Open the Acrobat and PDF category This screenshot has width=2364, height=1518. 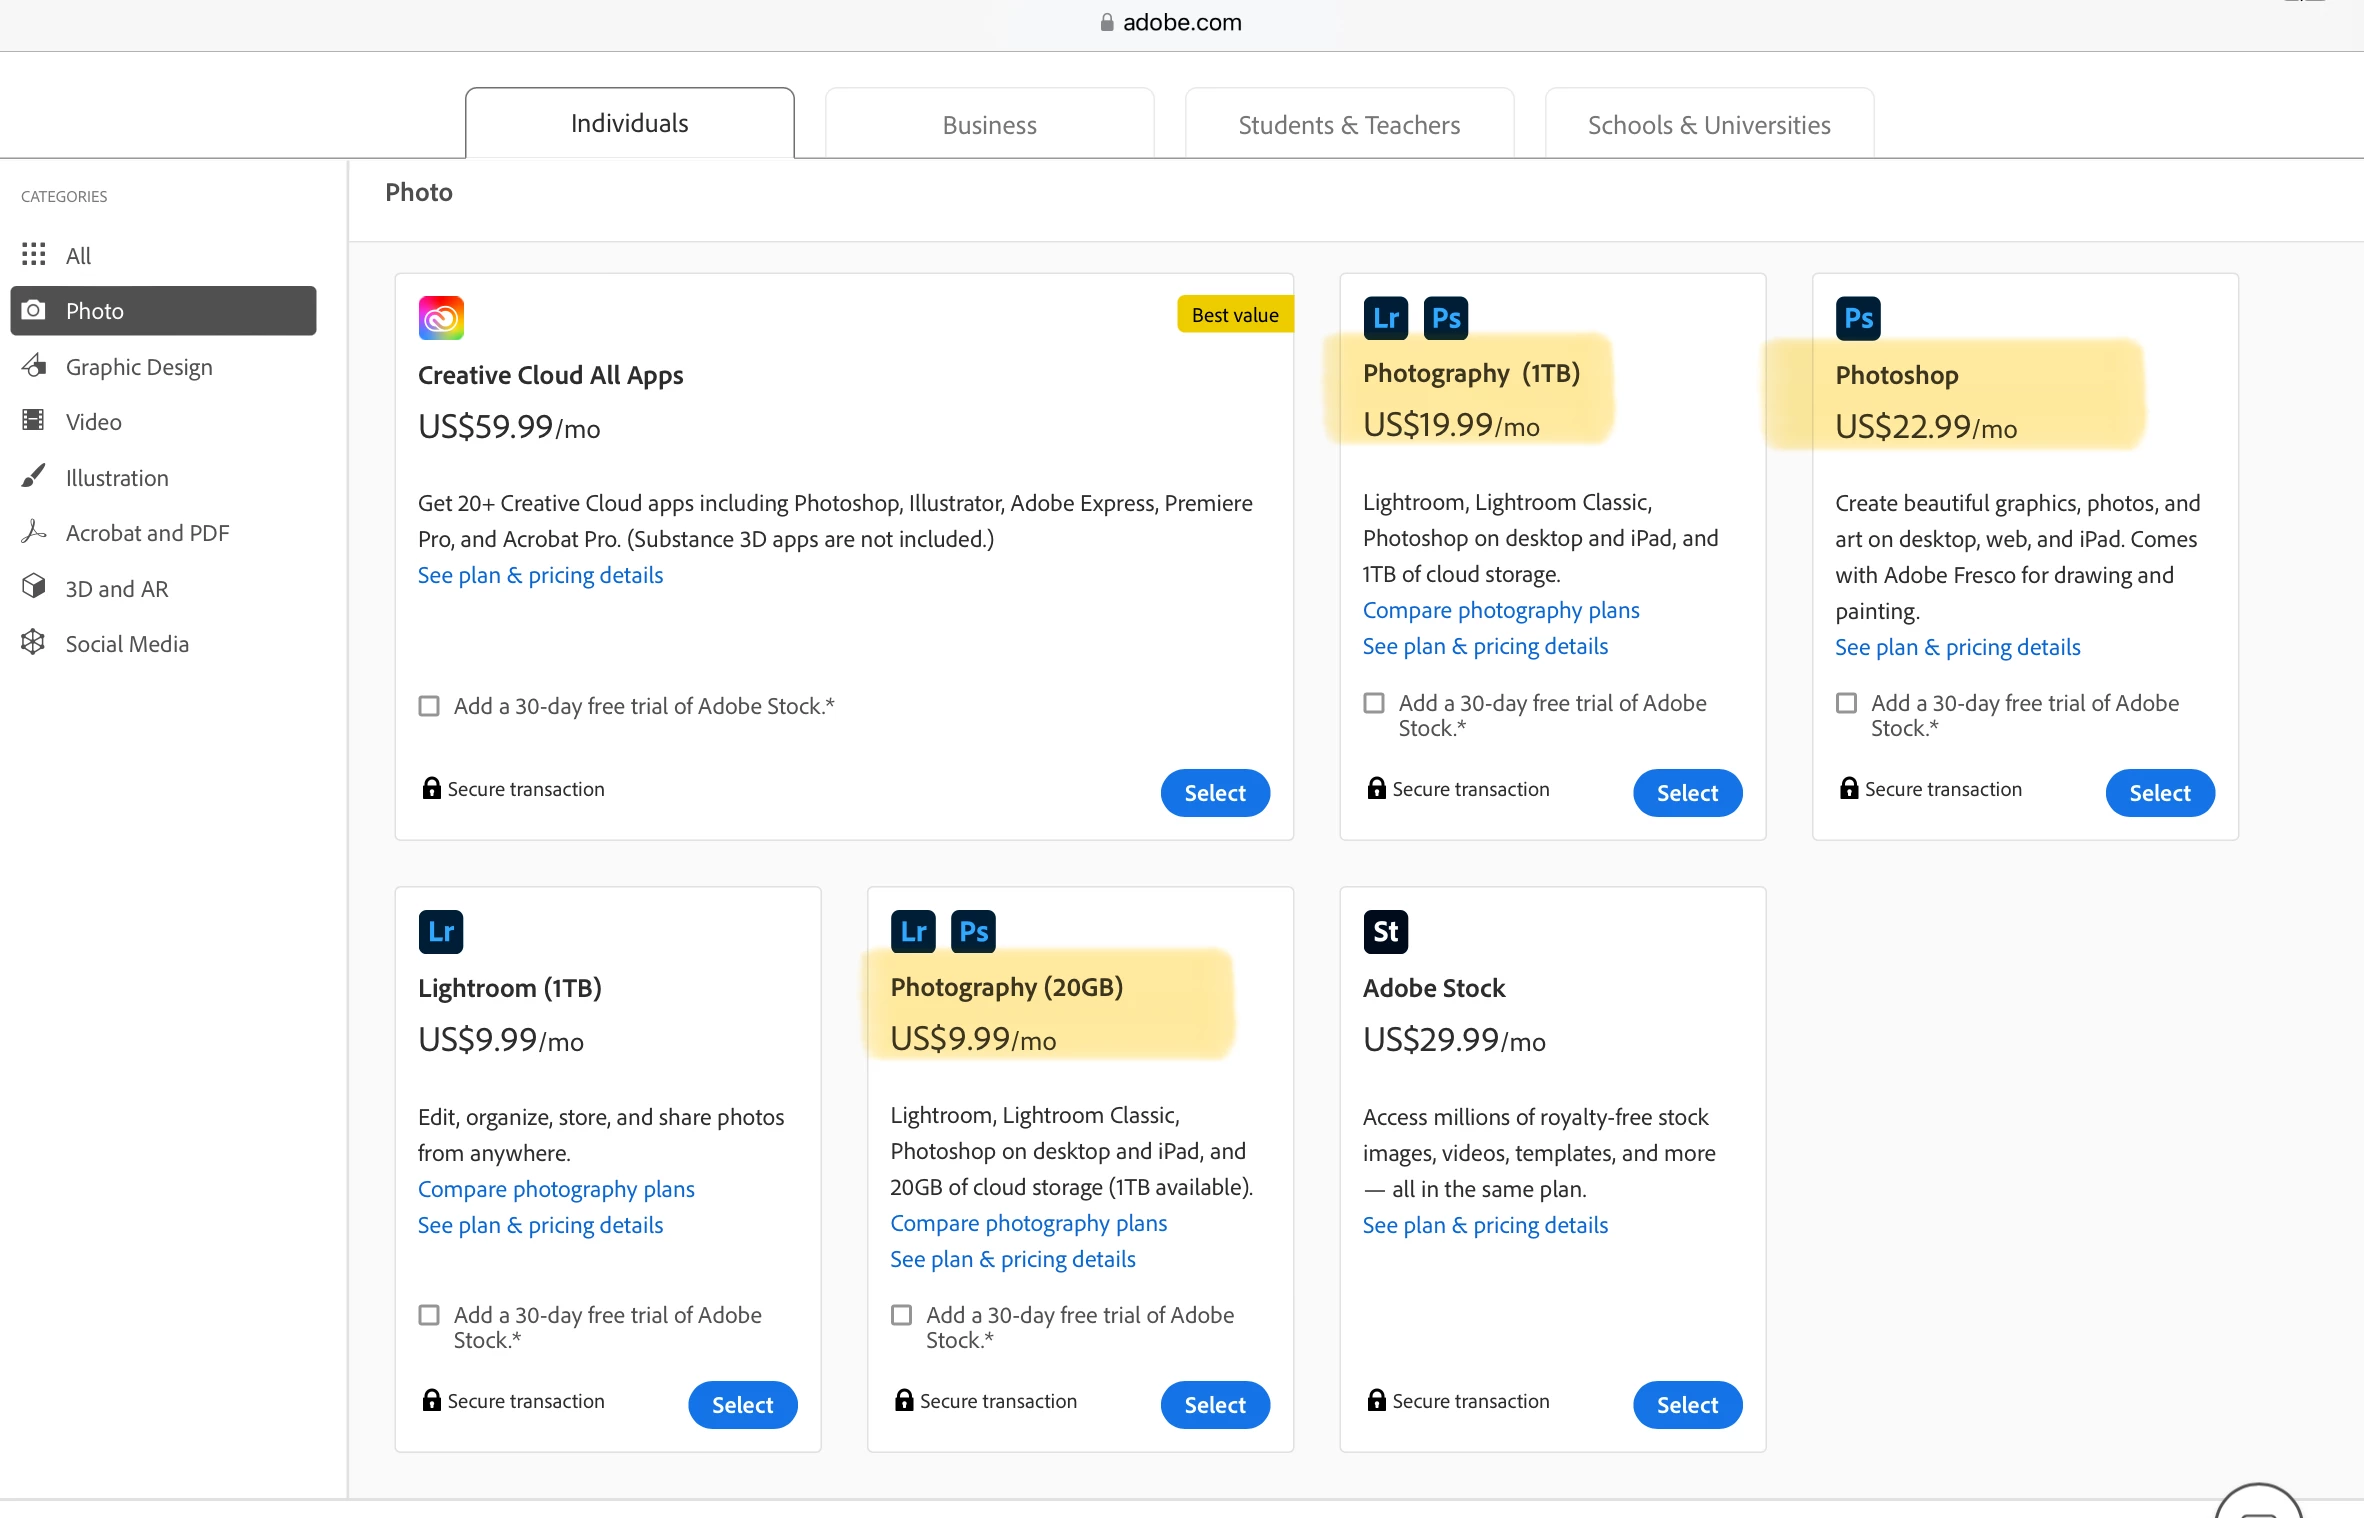click(x=147, y=533)
